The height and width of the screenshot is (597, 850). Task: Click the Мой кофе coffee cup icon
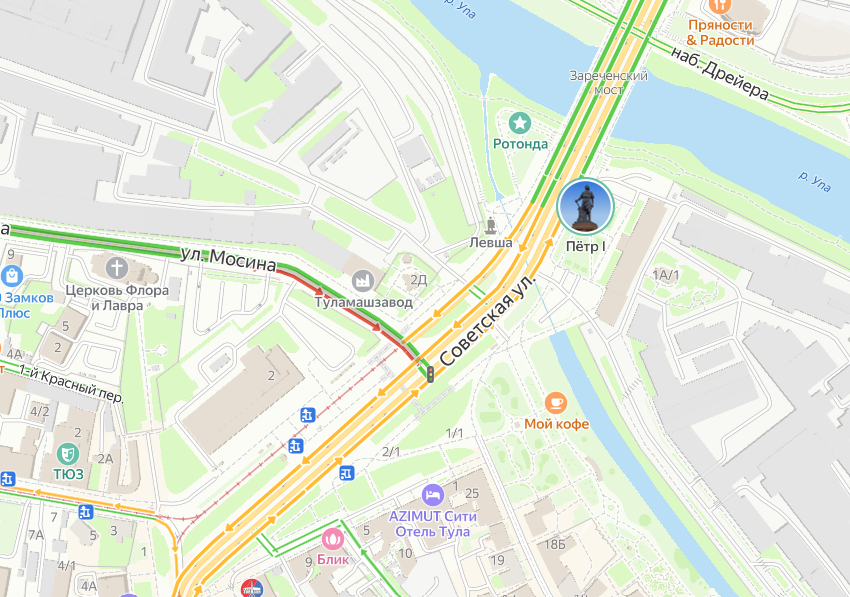[556, 403]
